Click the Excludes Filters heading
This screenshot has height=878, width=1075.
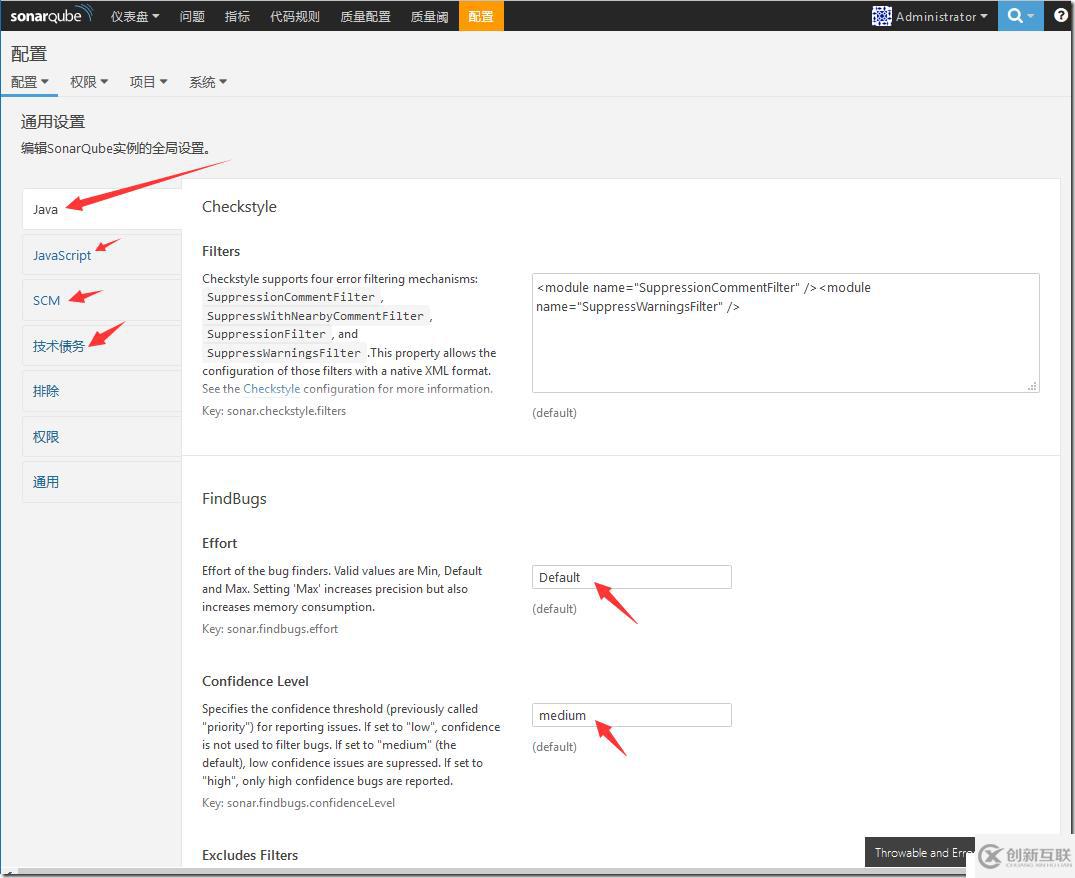(x=250, y=855)
